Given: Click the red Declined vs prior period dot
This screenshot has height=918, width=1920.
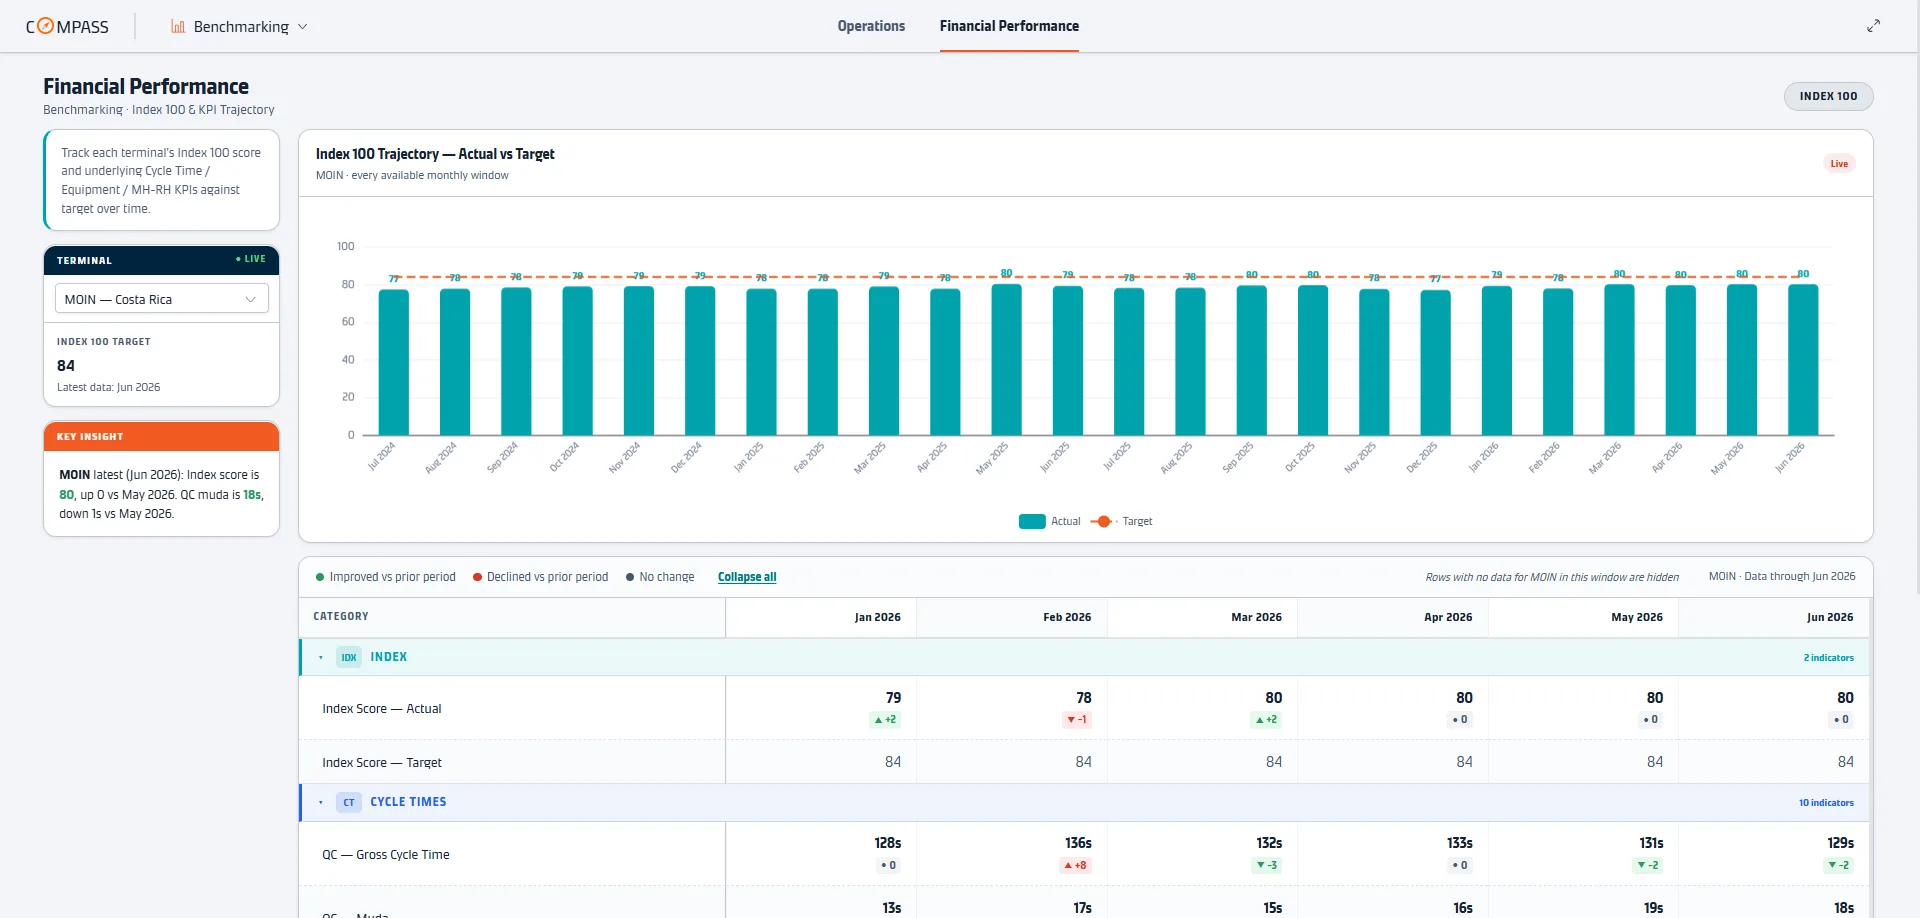Looking at the screenshot, I should (x=477, y=577).
